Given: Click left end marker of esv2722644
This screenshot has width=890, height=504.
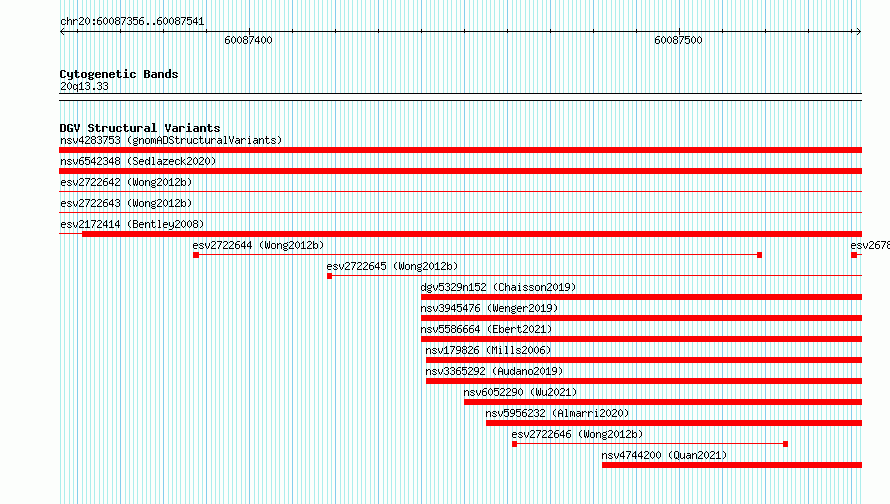Looking at the screenshot, I should click(x=196, y=255).
